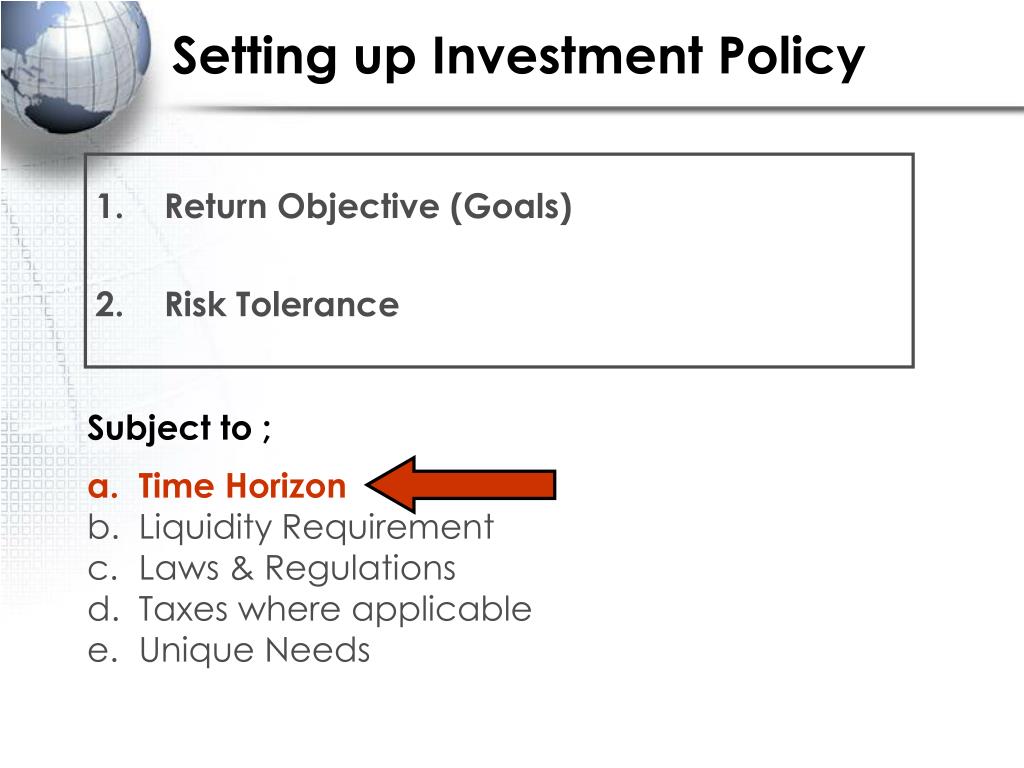Click the Liquidity Requirement line
This screenshot has width=1024, height=768.
316,527
